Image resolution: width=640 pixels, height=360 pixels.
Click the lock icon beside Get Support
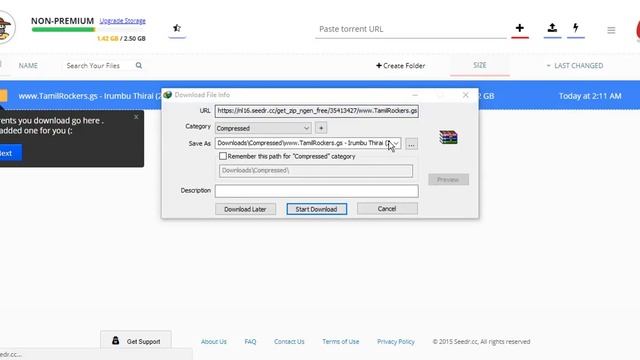tap(116, 340)
